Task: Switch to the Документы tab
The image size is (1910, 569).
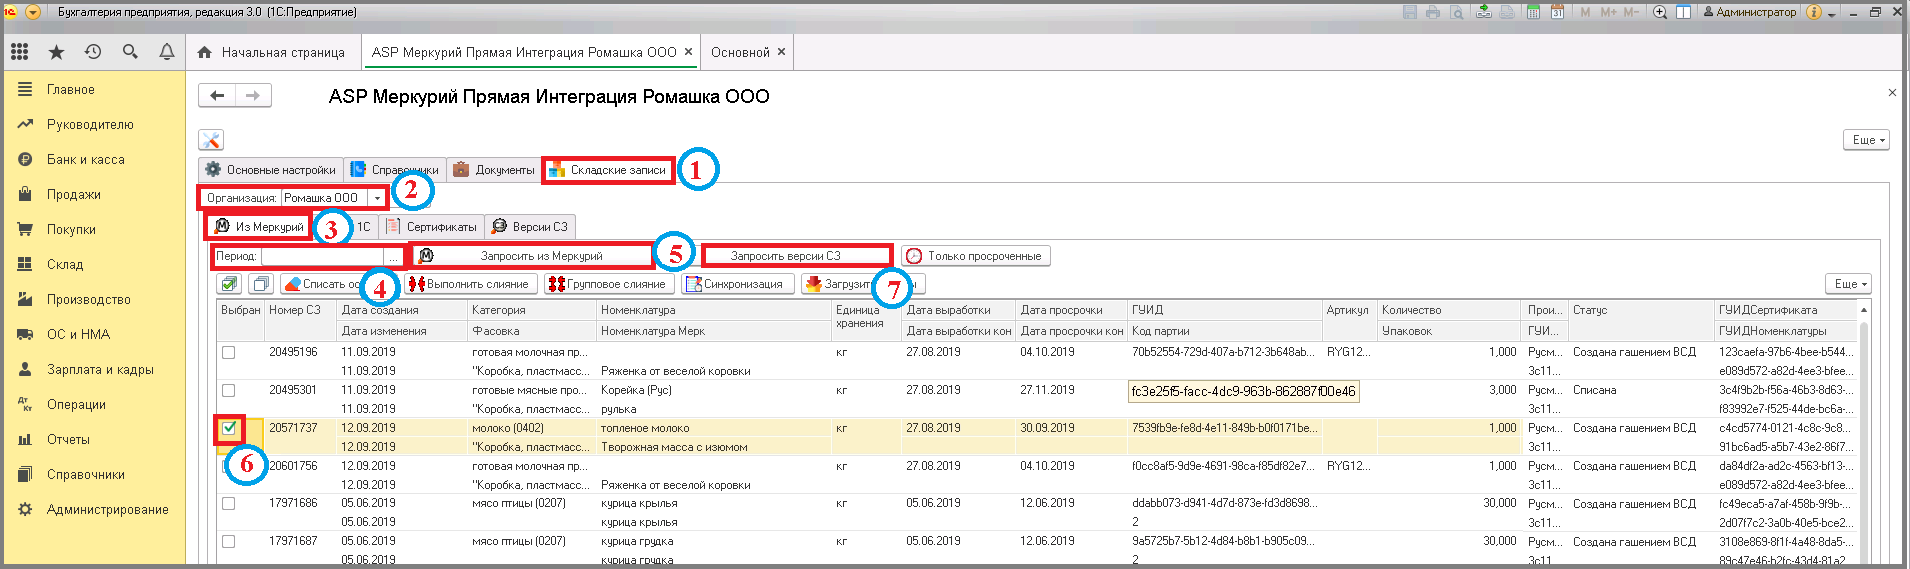Action: coord(494,170)
